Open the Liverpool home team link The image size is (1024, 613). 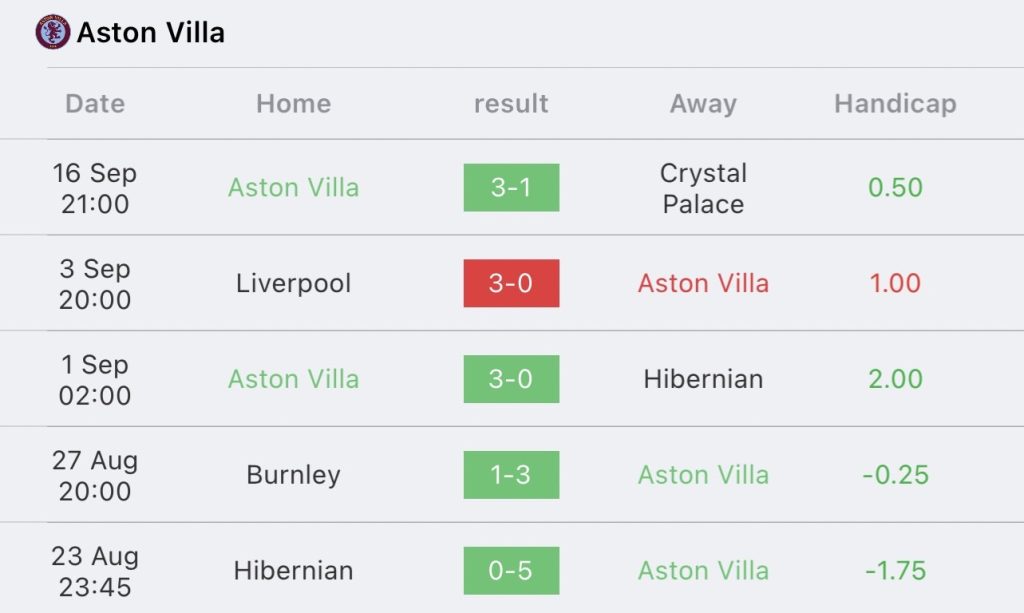(x=293, y=283)
